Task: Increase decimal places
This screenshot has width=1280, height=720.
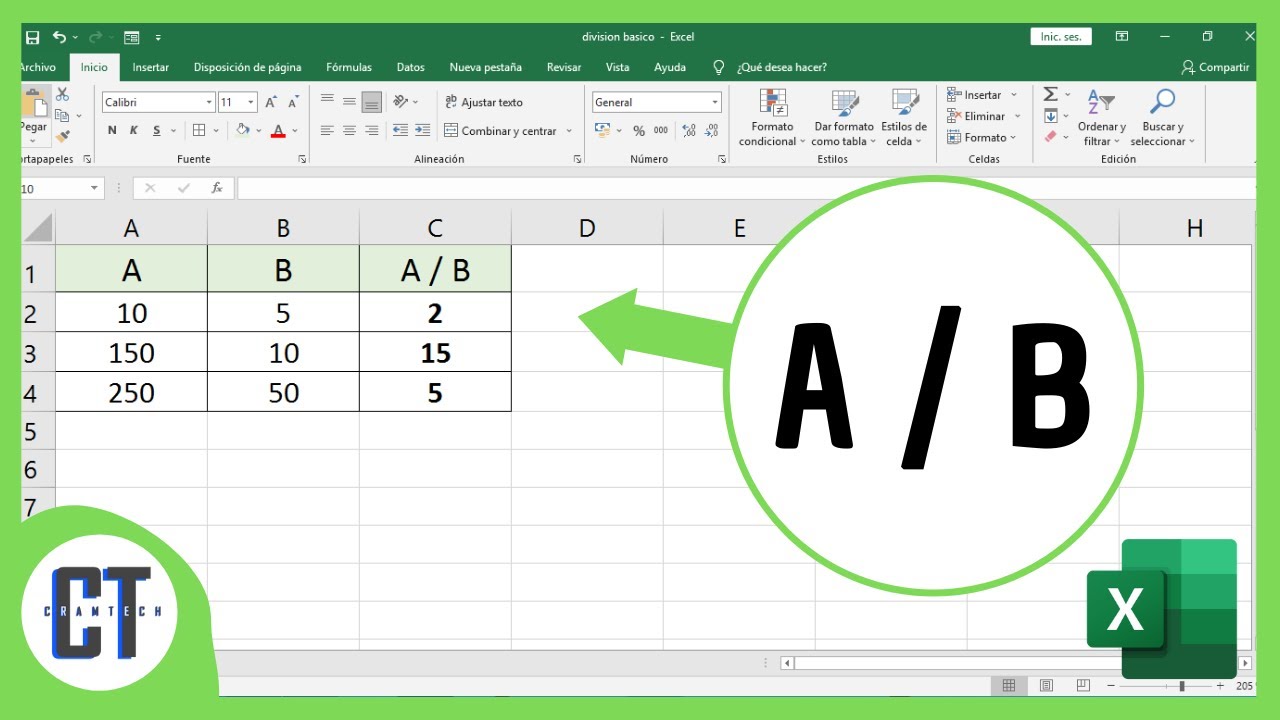Action: (687, 131)
